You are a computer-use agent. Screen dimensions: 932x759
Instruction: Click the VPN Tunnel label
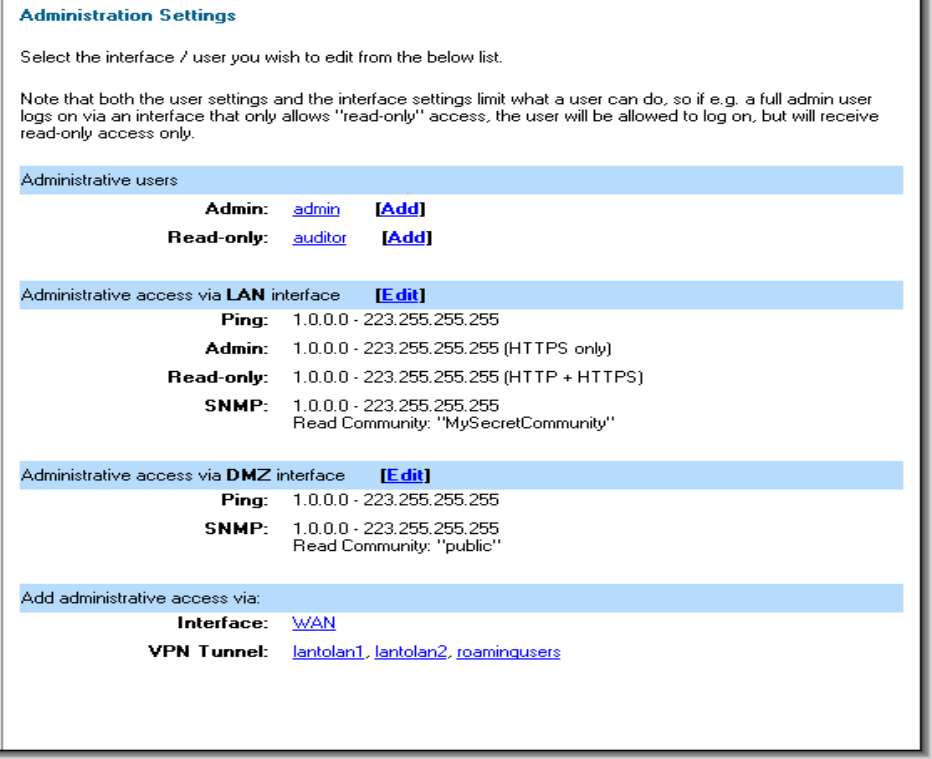[x=208, y=652]
